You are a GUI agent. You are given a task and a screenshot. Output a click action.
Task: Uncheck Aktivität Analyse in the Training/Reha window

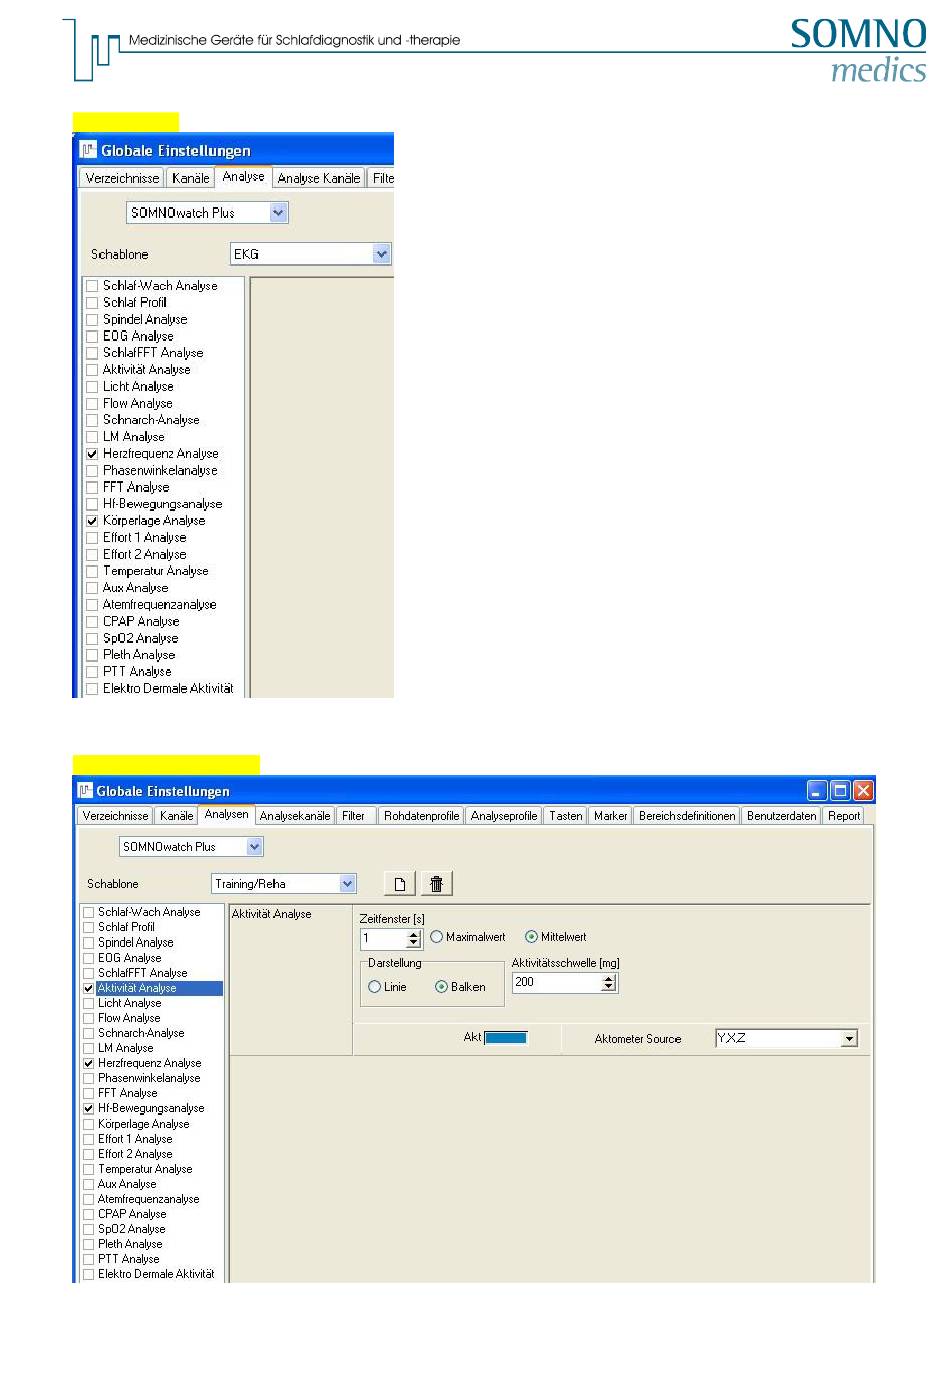(x=88, y=988)
